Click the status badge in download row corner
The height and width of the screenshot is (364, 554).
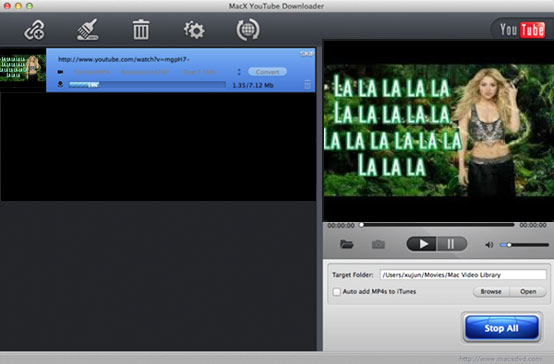pyautogui.click(x=306, y=54)
